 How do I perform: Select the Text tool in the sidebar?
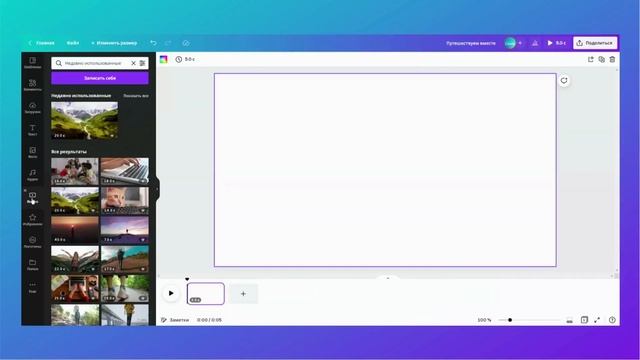coord(32,130)
